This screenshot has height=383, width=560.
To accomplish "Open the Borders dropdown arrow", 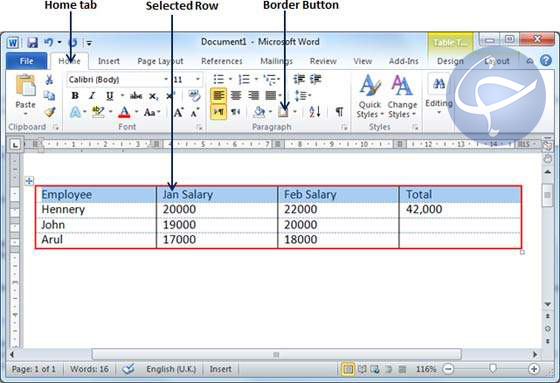I will pyautogui.click(x=295, y=112).
